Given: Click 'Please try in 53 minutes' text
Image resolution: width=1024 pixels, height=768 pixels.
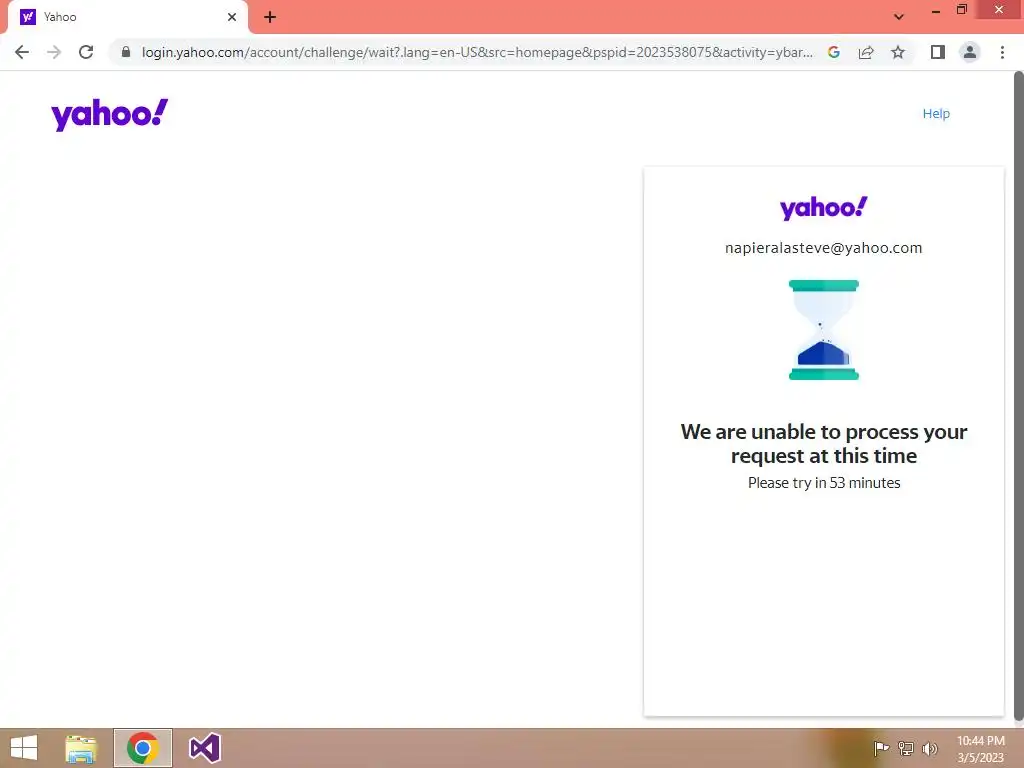Looking at the screenshot, I should click(824, 483).
